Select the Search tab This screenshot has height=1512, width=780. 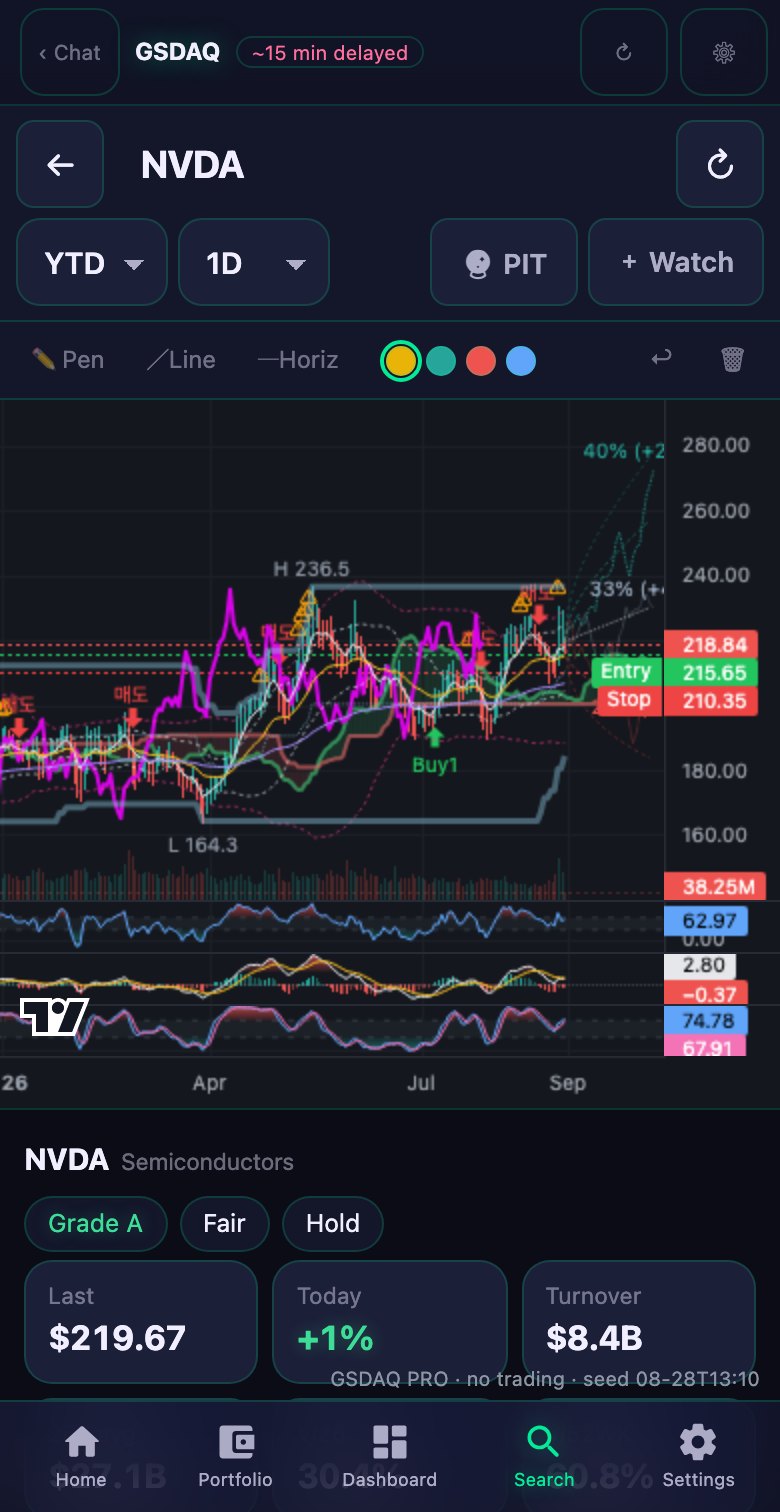click(x=544, y=1457)
